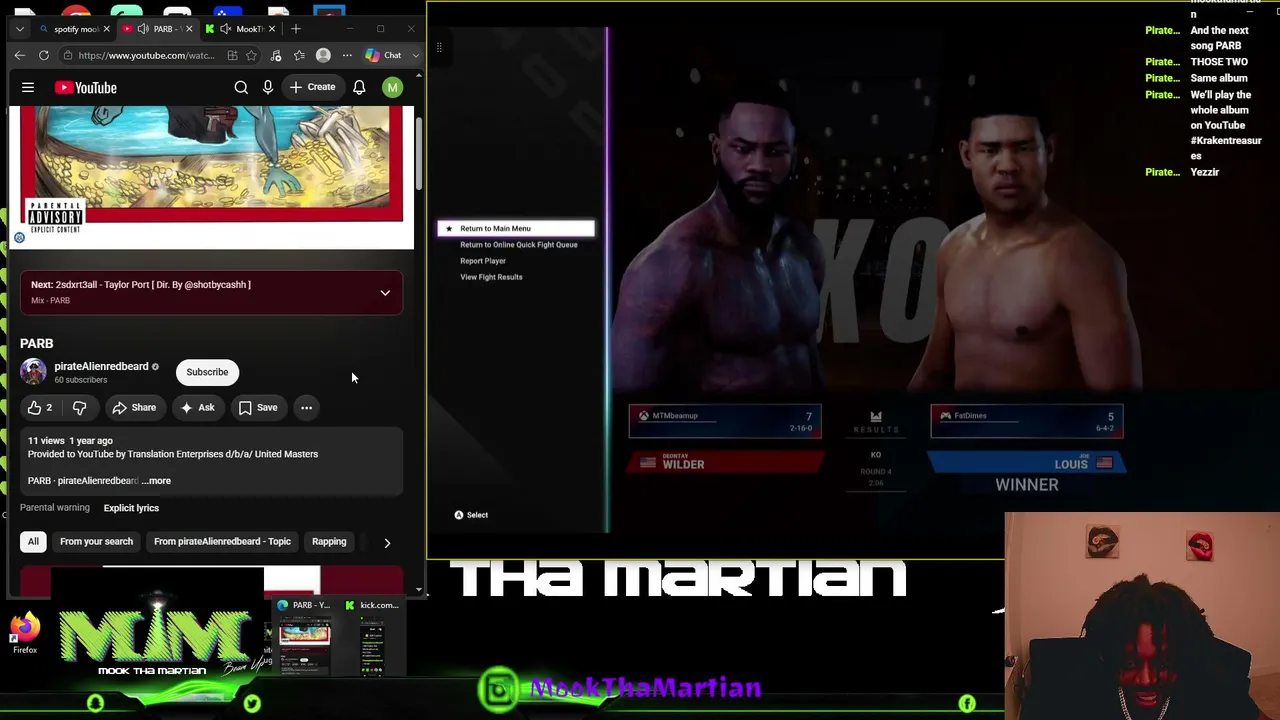
Task: Open the app available icon in address bar
Action: click(232, 56)
